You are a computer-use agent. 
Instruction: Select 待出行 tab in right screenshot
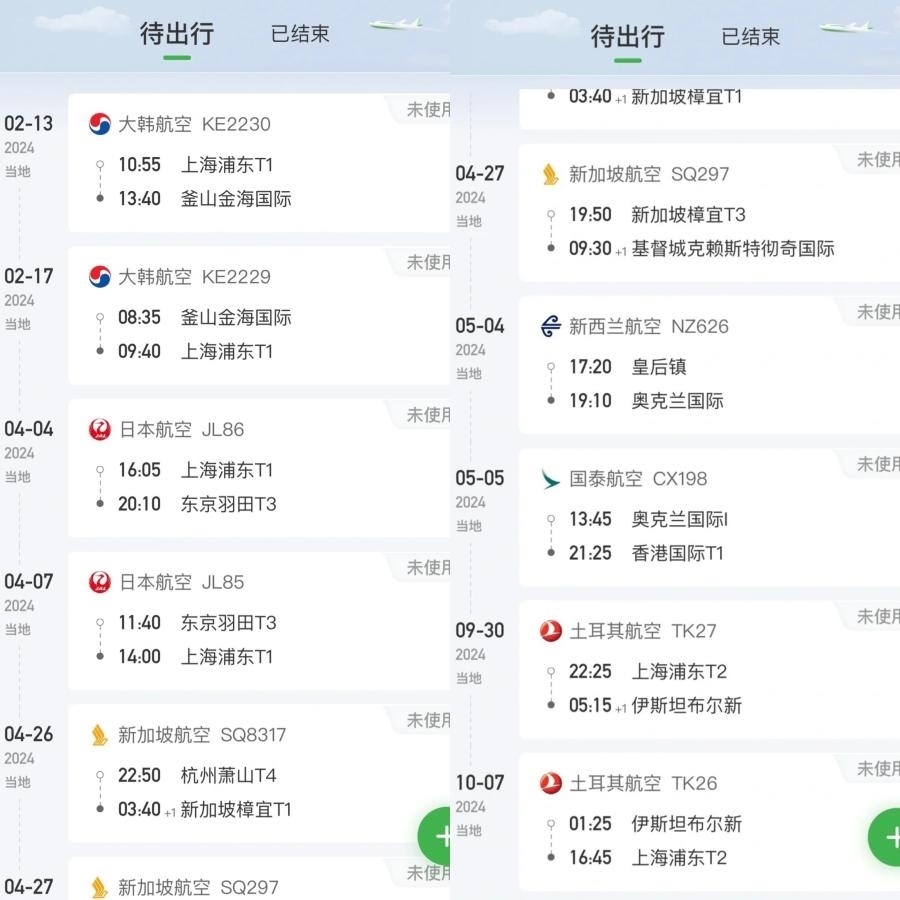pyautogui.click(x=627, y=38)
